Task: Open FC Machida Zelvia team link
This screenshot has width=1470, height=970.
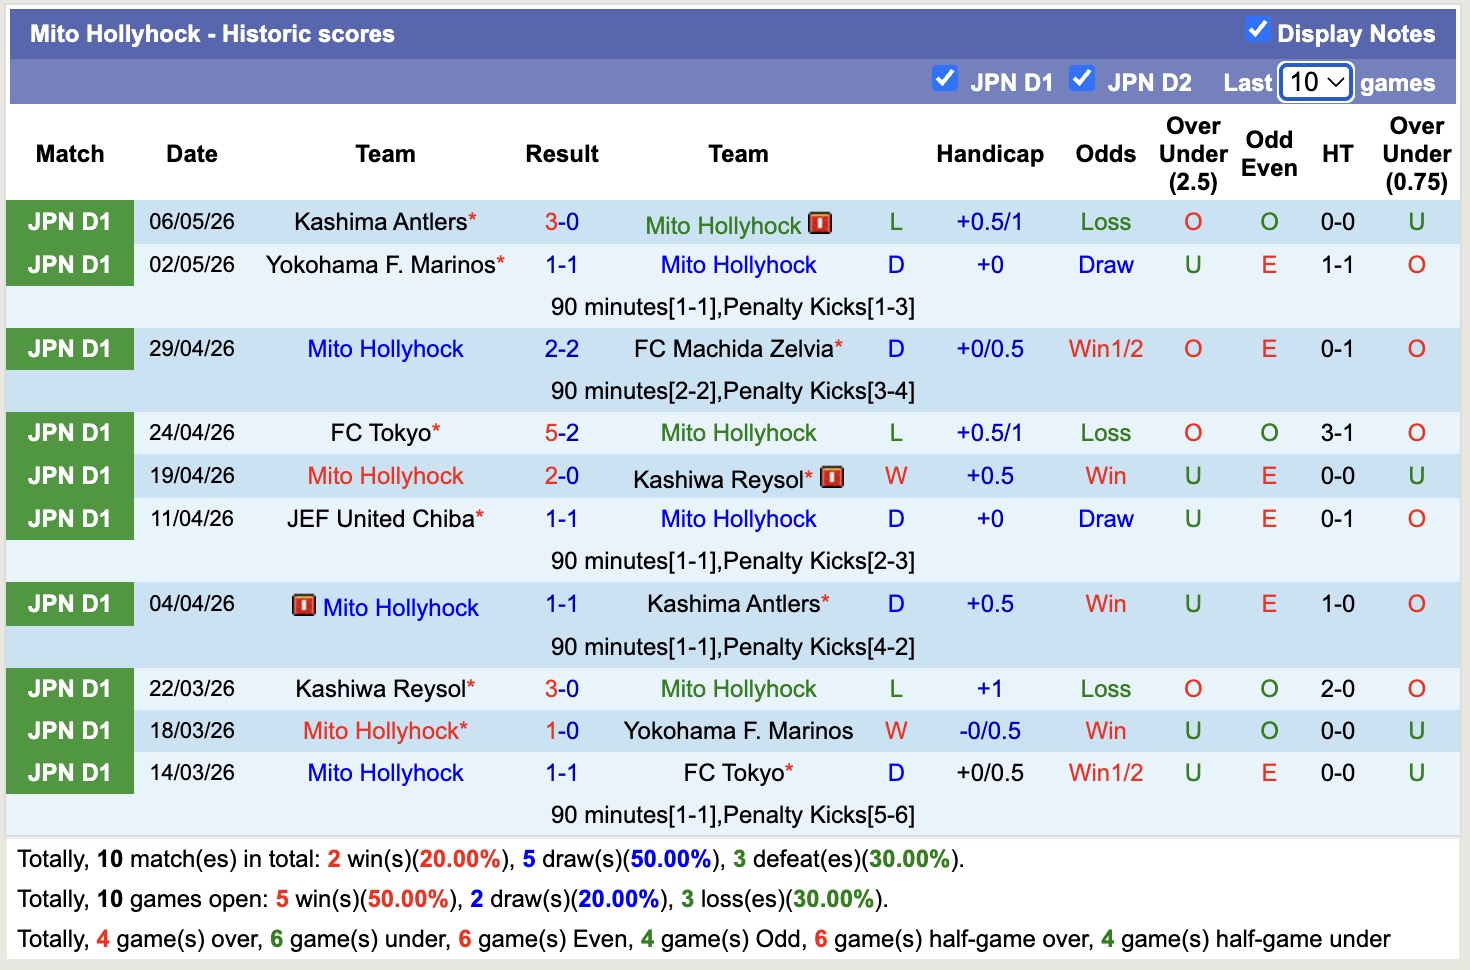Action: pyautogui.click(x=734, y=349)
